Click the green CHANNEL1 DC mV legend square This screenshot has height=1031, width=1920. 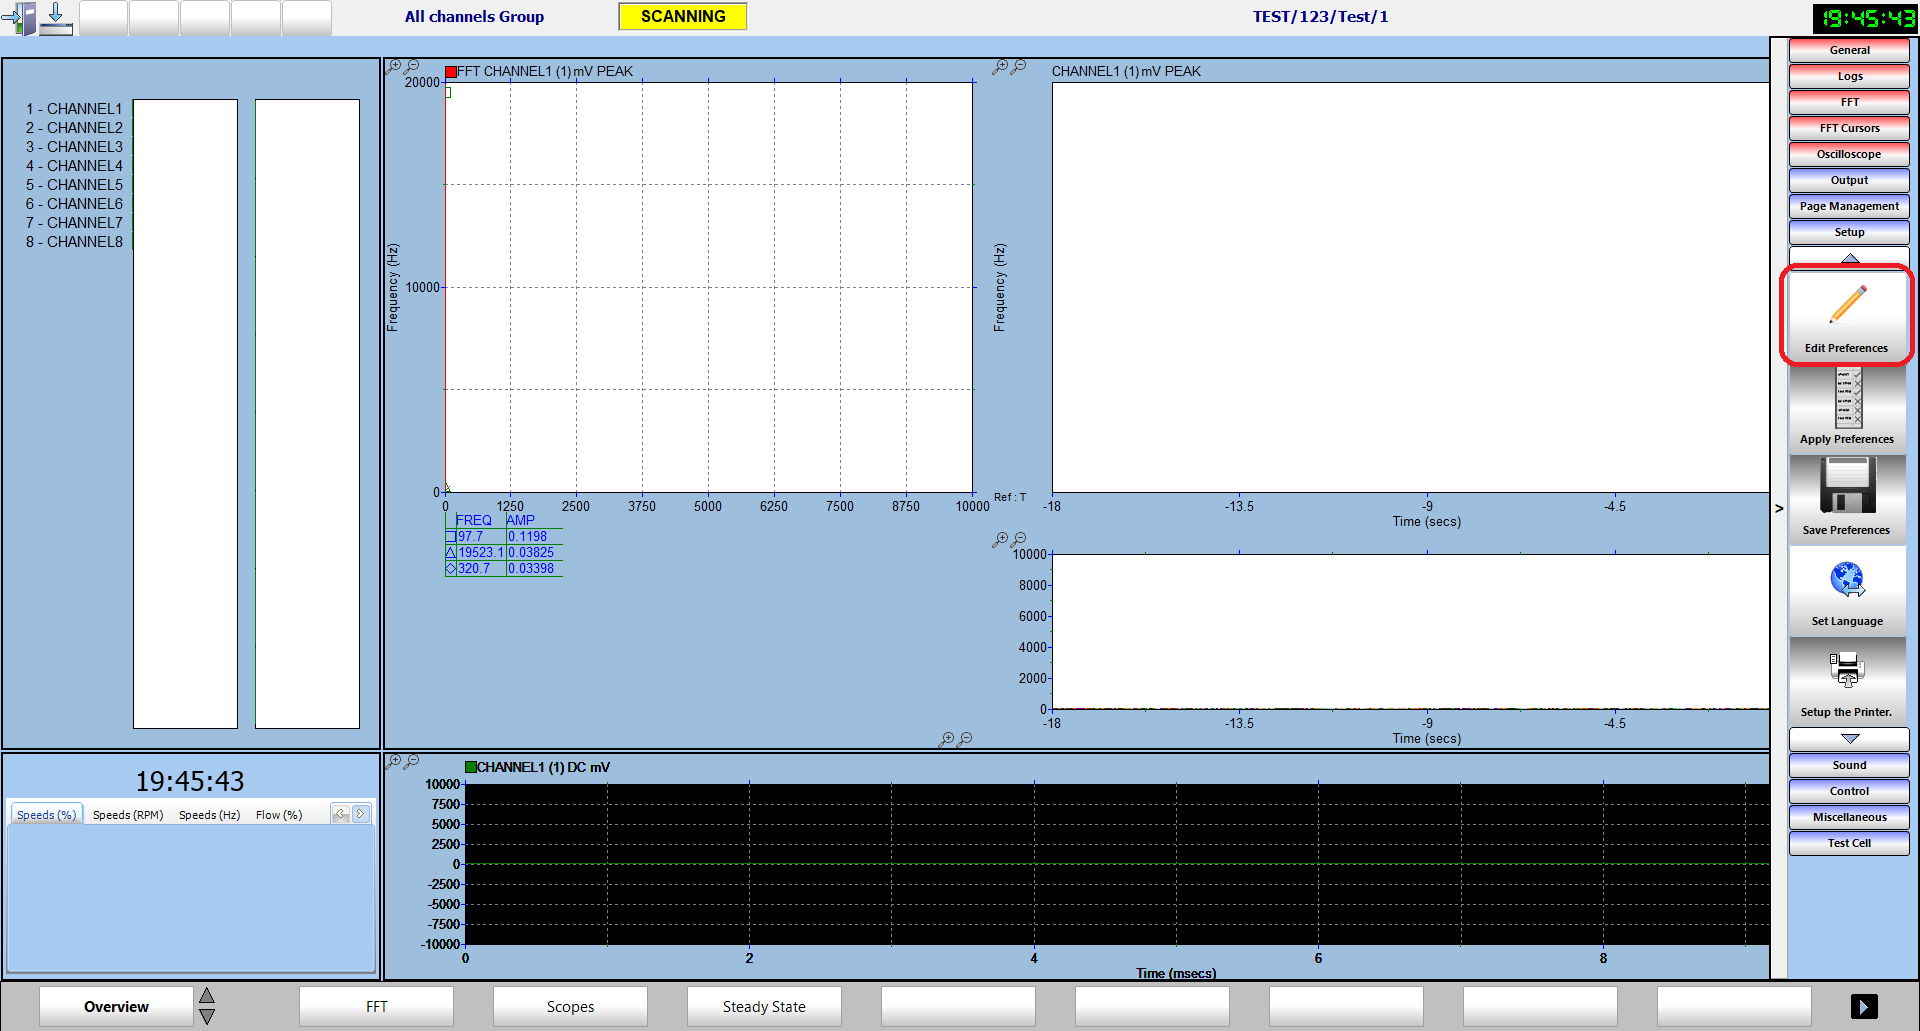pyautogui.click(x=471, y=767)
